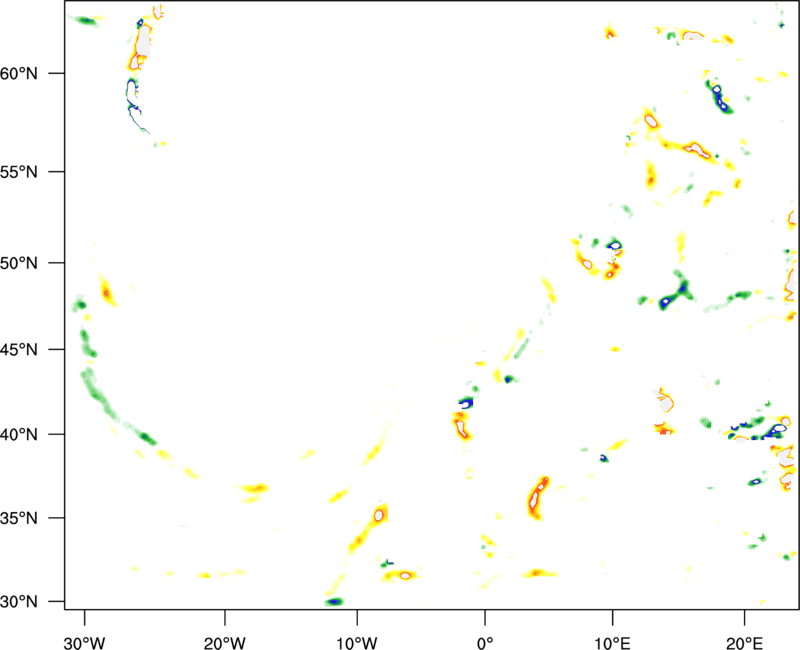This screenshot has height=650, width=800.
Task: Click the blue-green blob near 15°E, 48°N
Action: click(x=677, y=293)
